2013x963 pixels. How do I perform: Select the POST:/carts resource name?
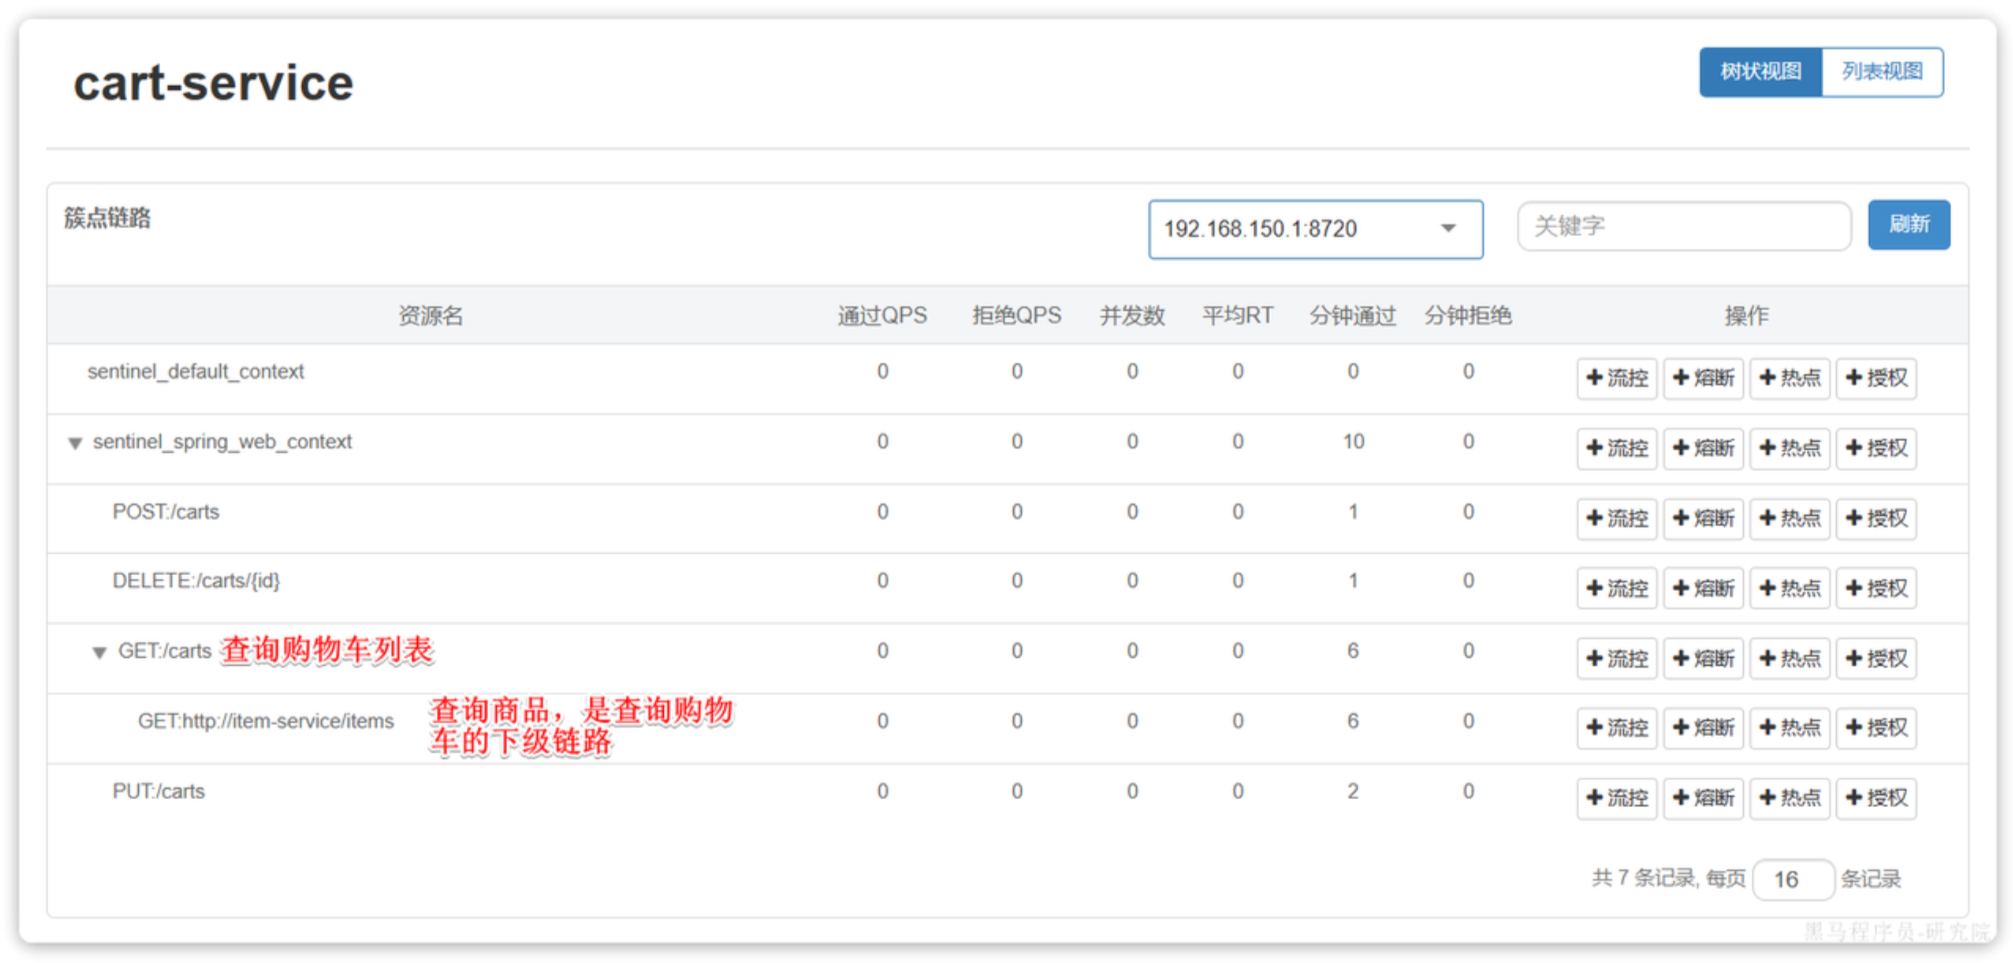tap(166, 512)
